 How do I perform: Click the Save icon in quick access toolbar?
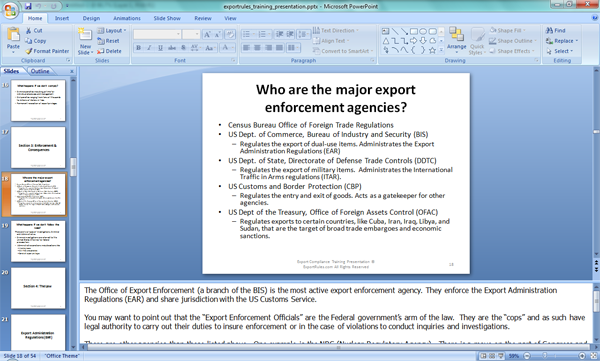pos(28,6)
